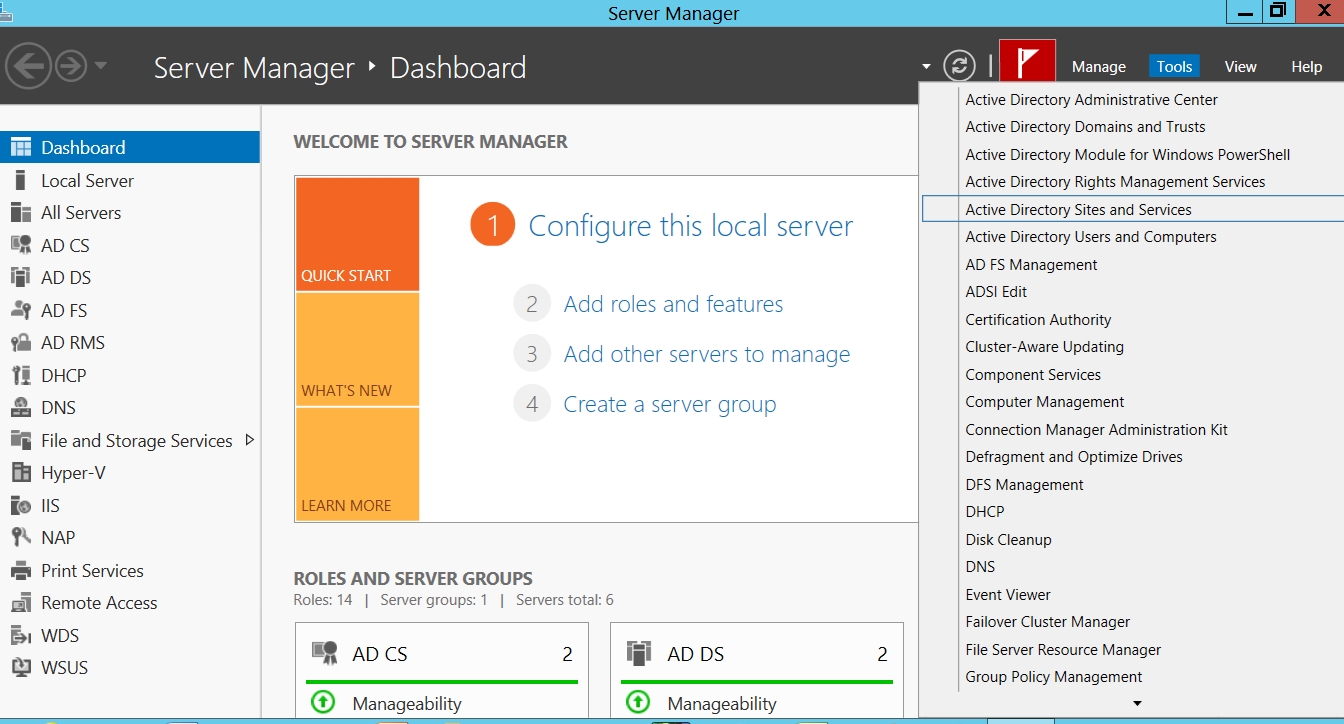The image size is (1344, 724).
Task: Click the WDS sidebar icon
Action: [21, 636]
